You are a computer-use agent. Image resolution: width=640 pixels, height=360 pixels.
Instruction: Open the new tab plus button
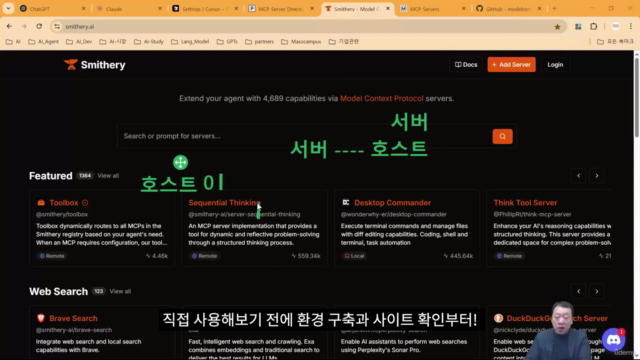[554, 9]
